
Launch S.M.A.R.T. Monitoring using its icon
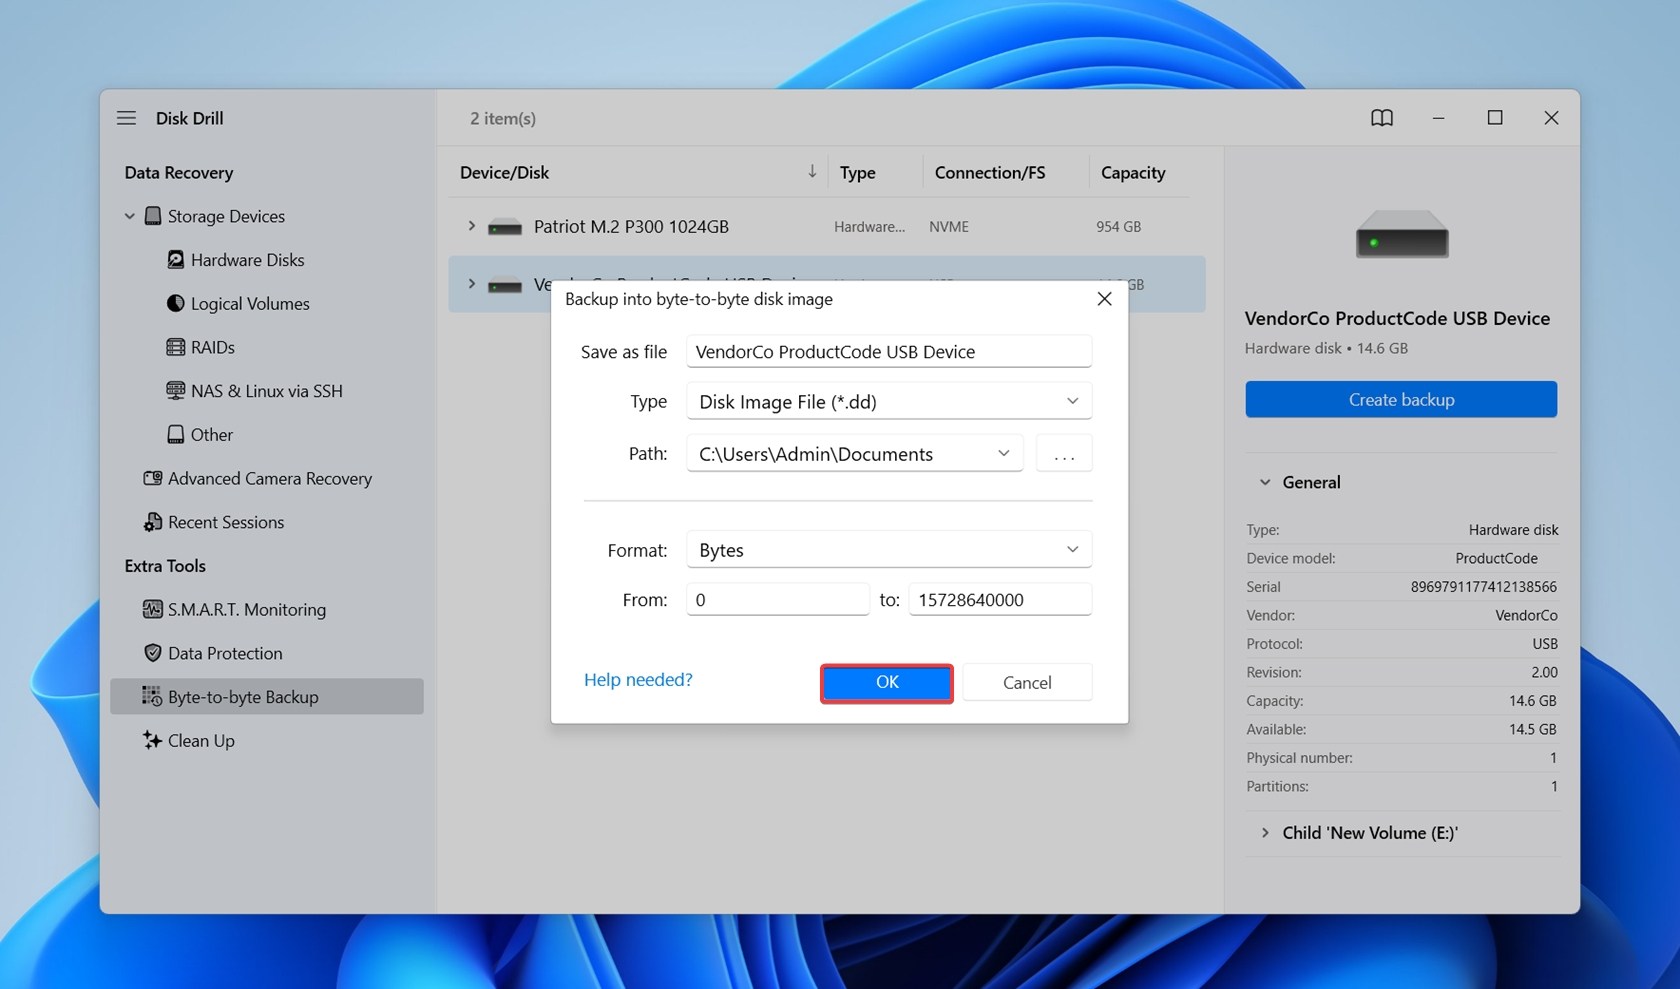pyautogui.click(x=151, y=609)
